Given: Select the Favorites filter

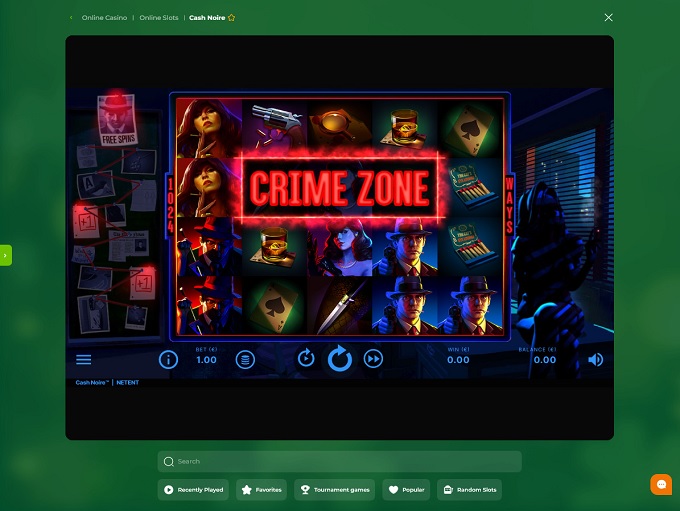Looking at the screenshot, I should [261, 490].
